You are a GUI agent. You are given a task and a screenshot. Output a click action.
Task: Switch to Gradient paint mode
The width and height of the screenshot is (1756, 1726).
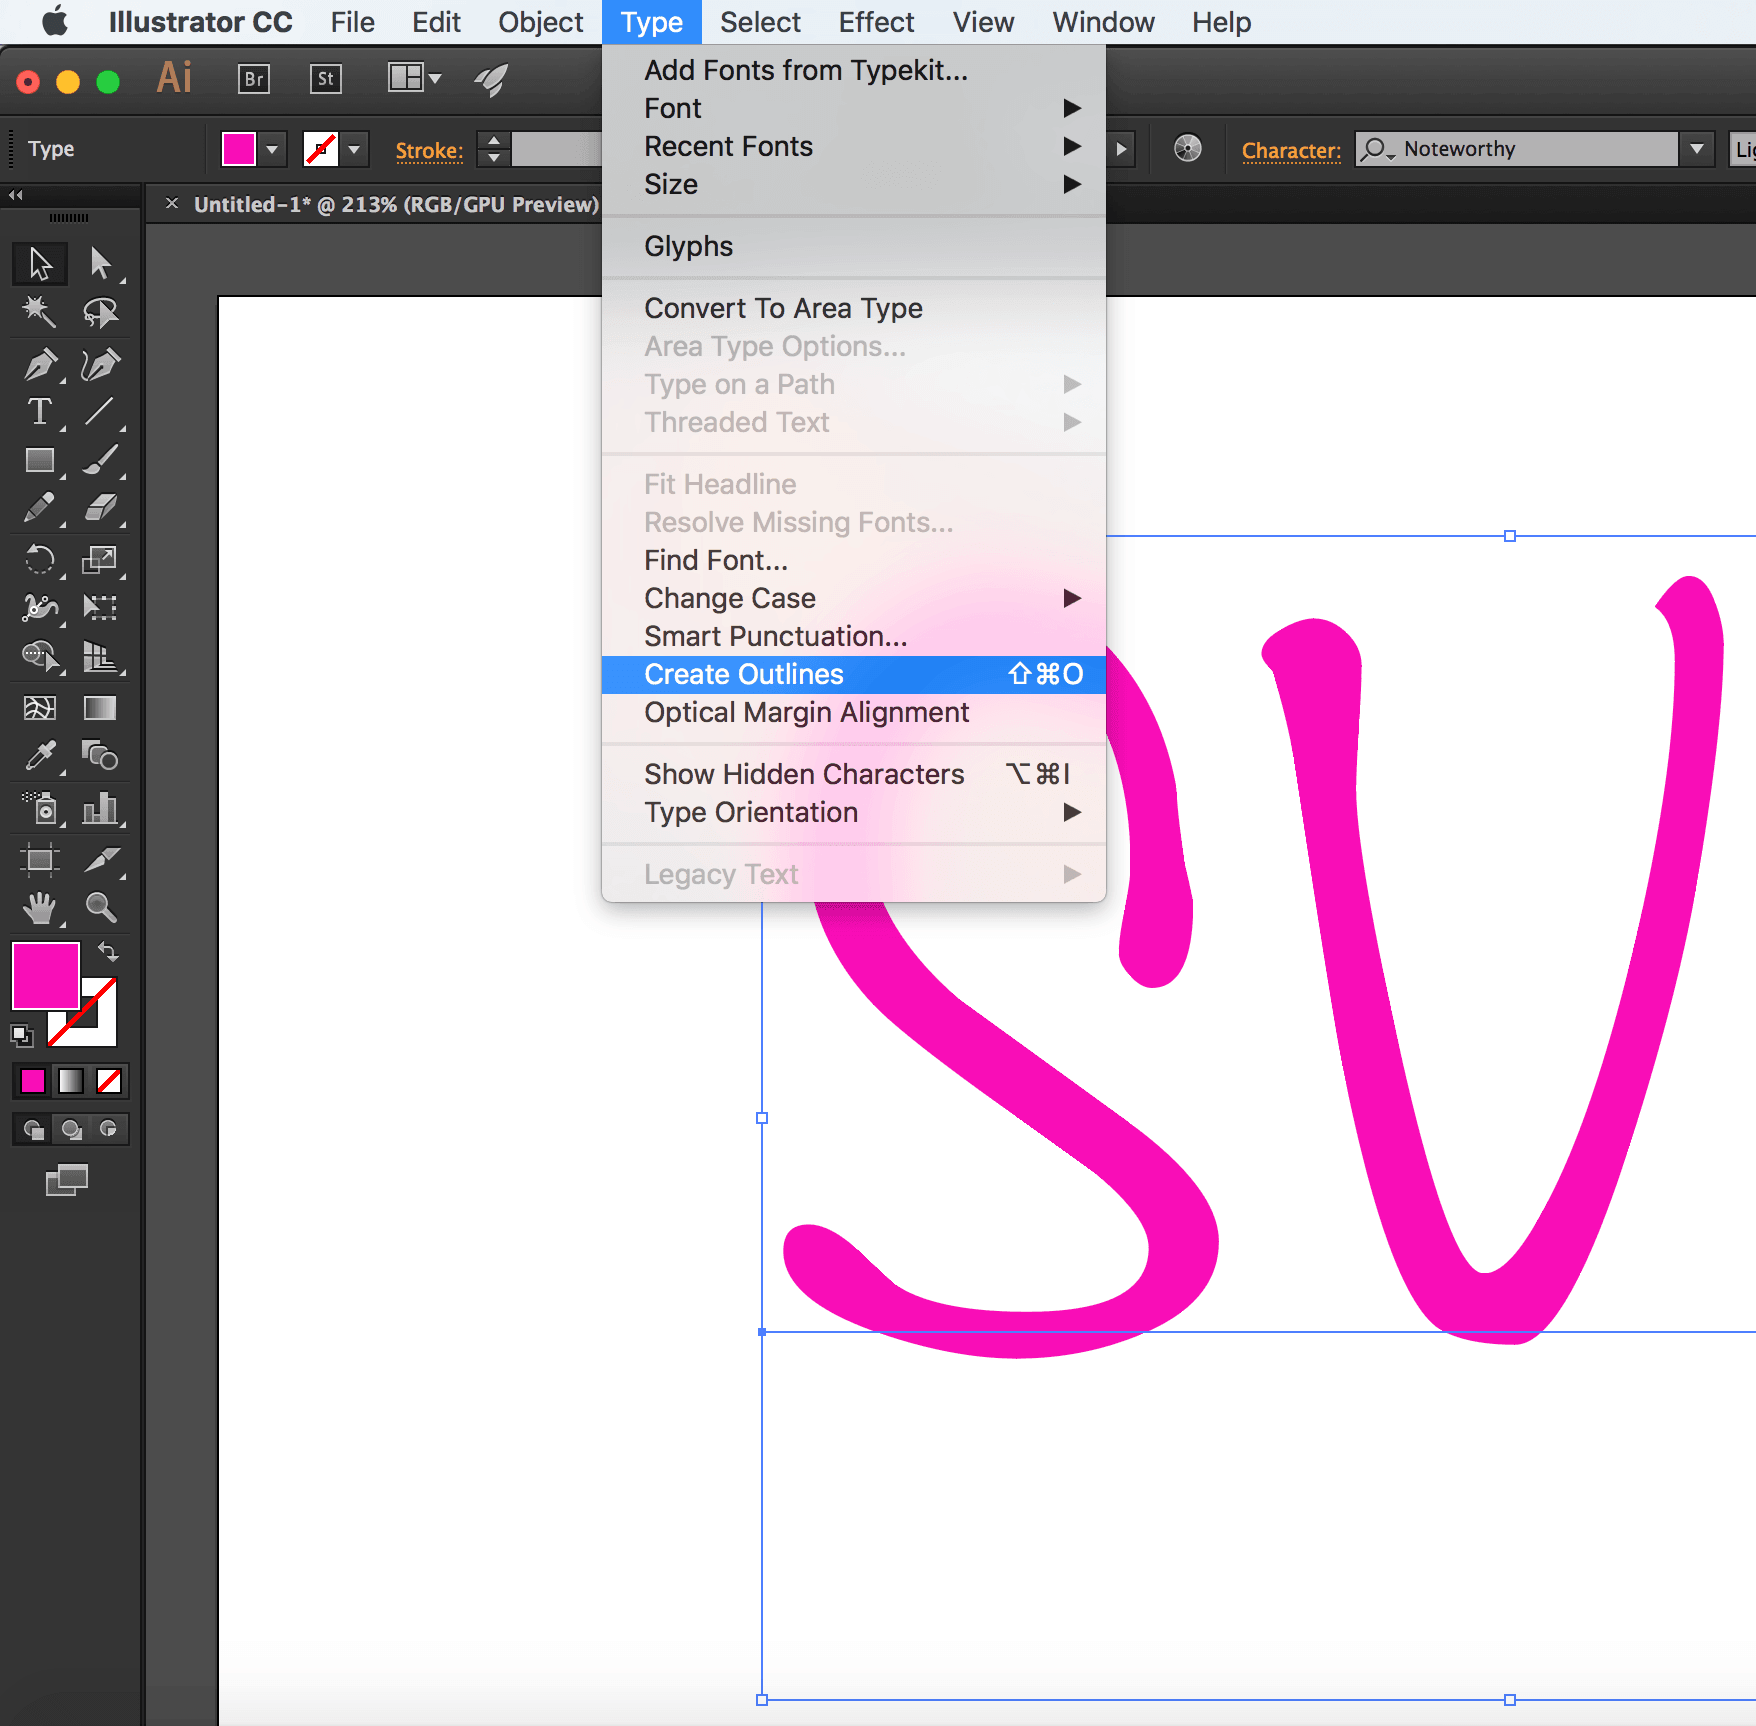[x=71, y=1081]
